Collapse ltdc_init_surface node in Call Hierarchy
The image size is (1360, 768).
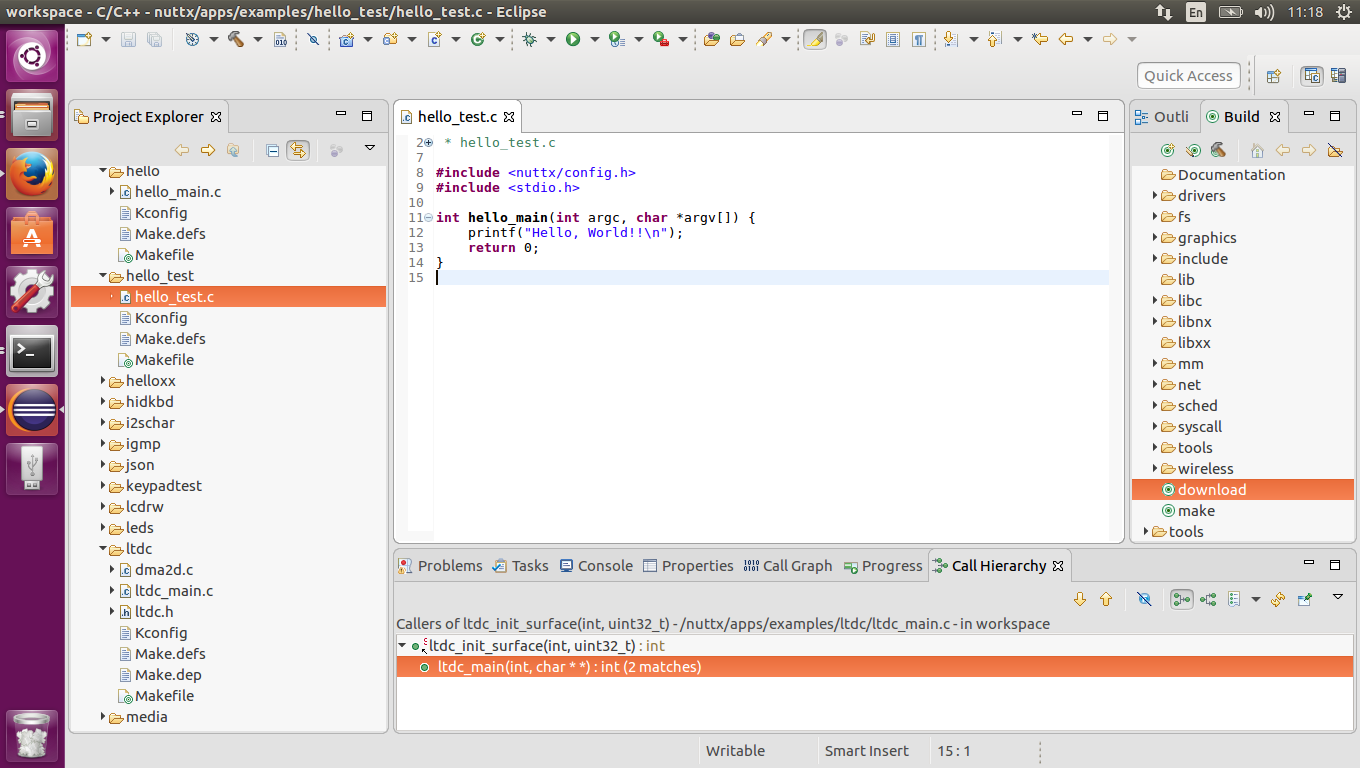tap(402, 646)
